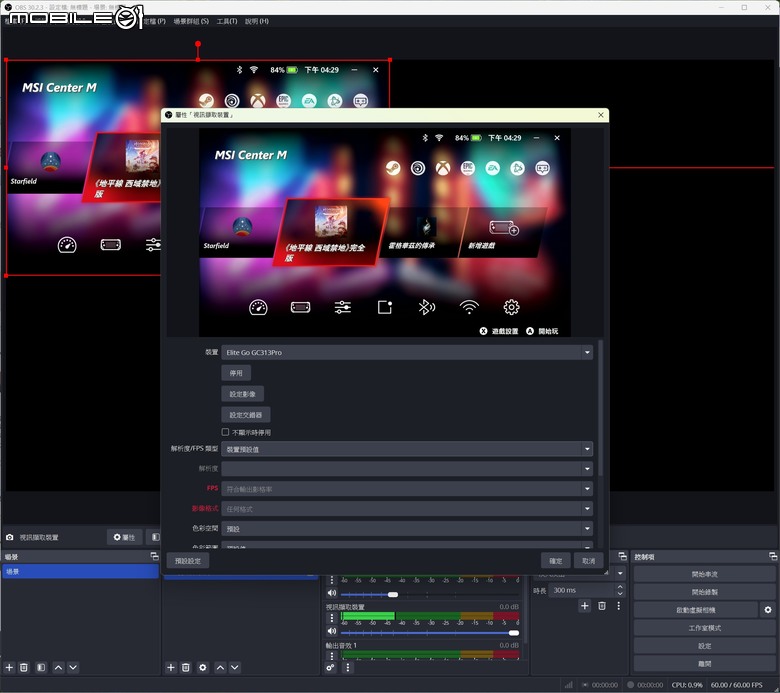Viewport: 780px width, 693px height.
Task: Click Wi-Fi icon in MSI Center preview row
Action: 469,307
